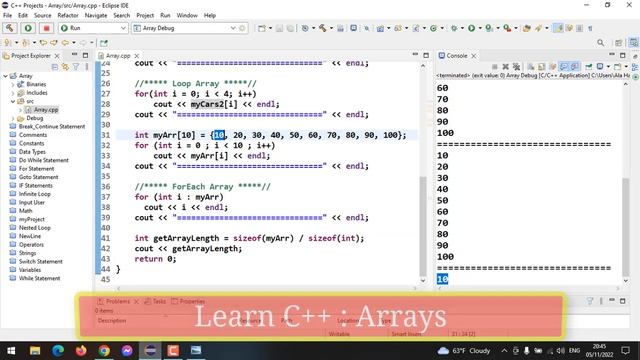The image size is (640, 360).
Task: Collapse the src folder node
Action: [13, 101]
